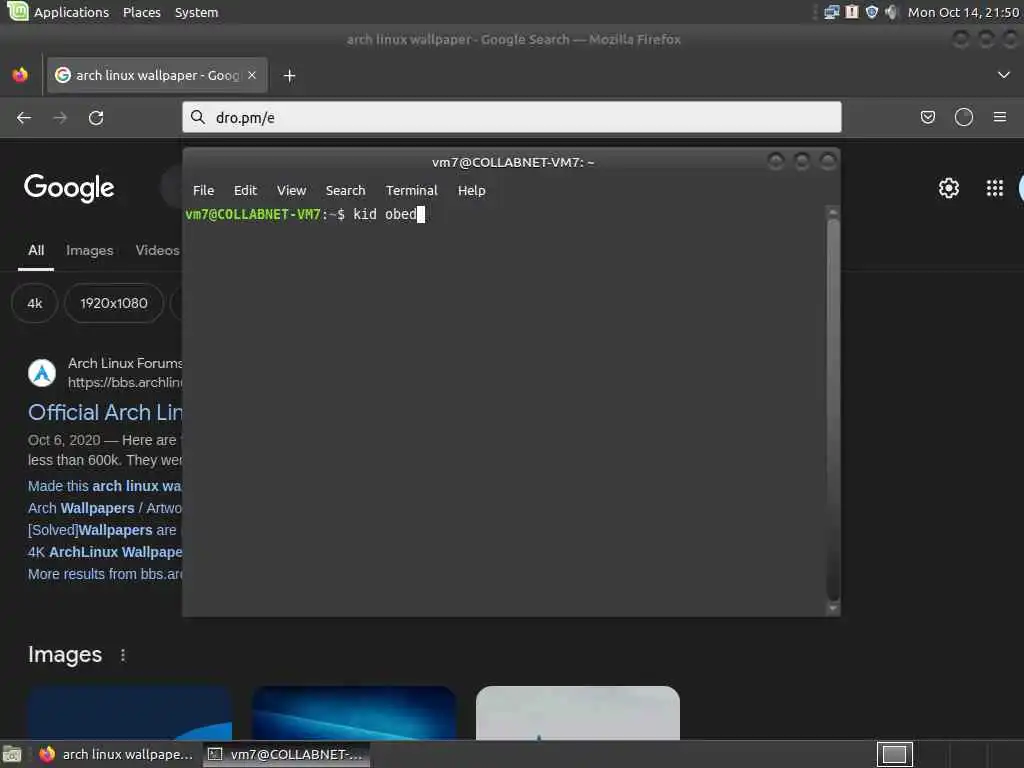Image resolution: width=1024 pixels, height=768 pixels.
Task: Switch to Firefox in the bottom taskbar
Action: [116, 754]
